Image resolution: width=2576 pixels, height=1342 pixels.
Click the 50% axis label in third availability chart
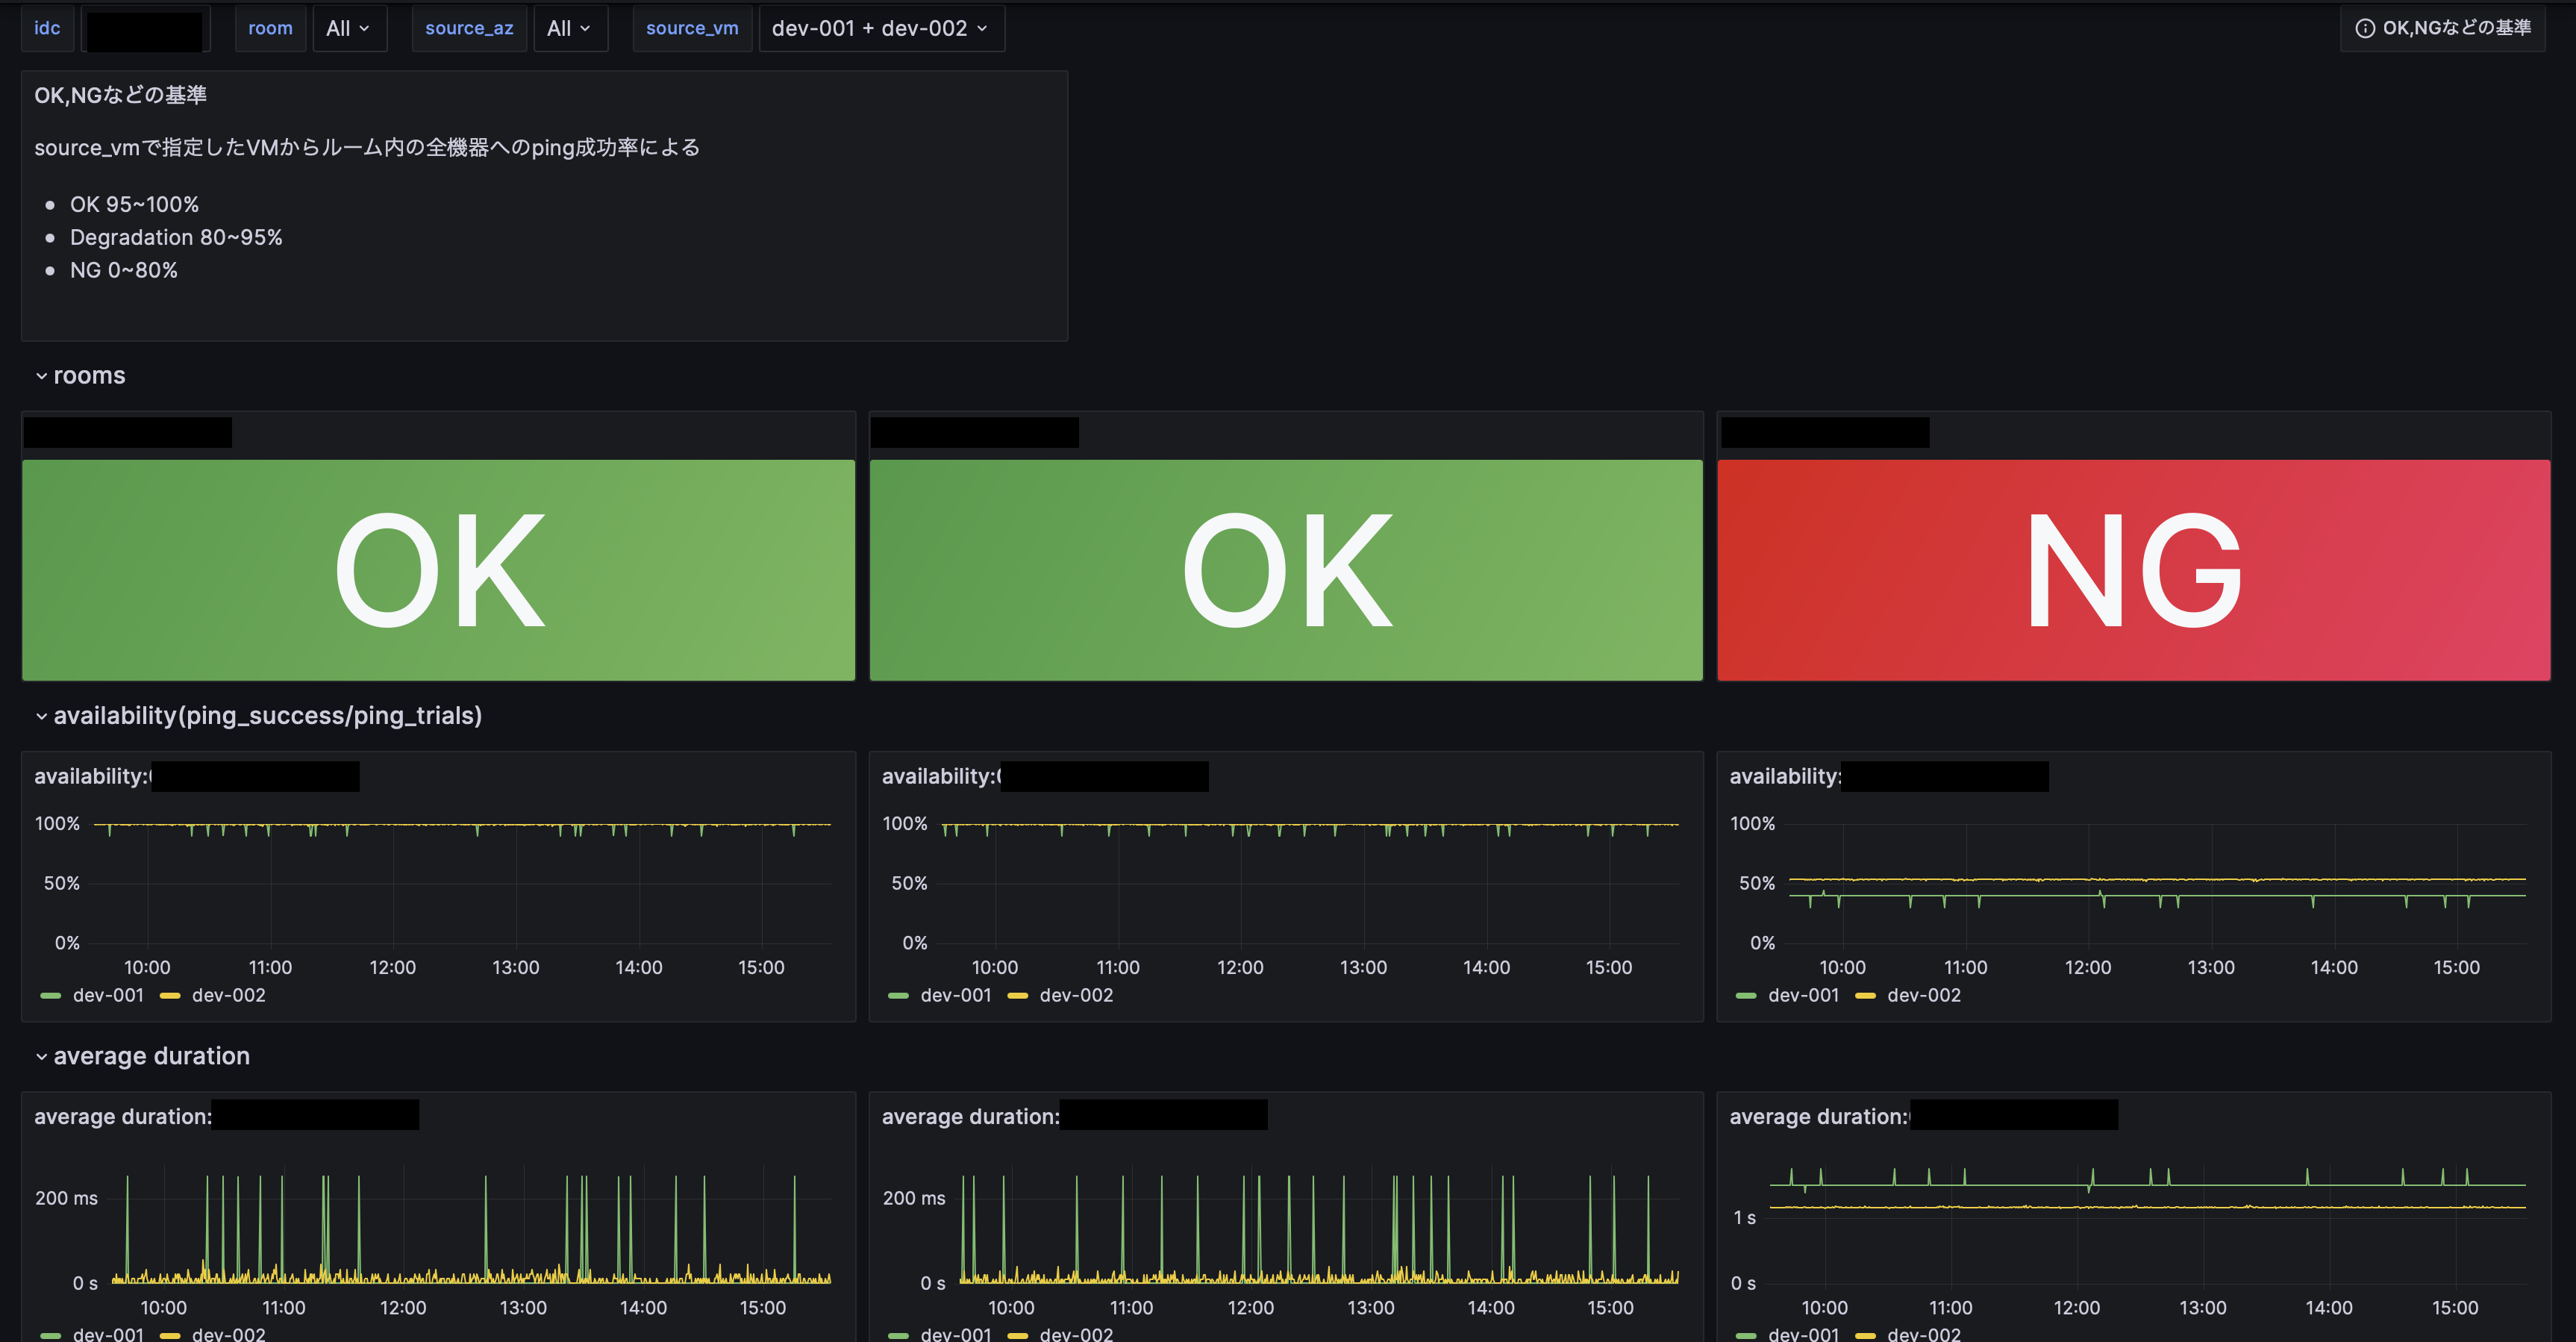(x=1756, y=883)
